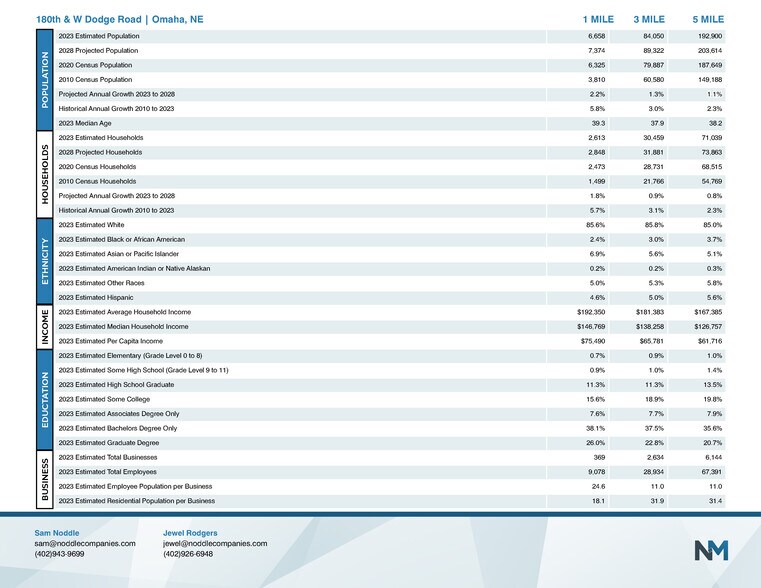This screenshot has height=588, width=761.
Task: Click Jewel Rodgers' phone number (402)926-6948
Action: (188, 553)
